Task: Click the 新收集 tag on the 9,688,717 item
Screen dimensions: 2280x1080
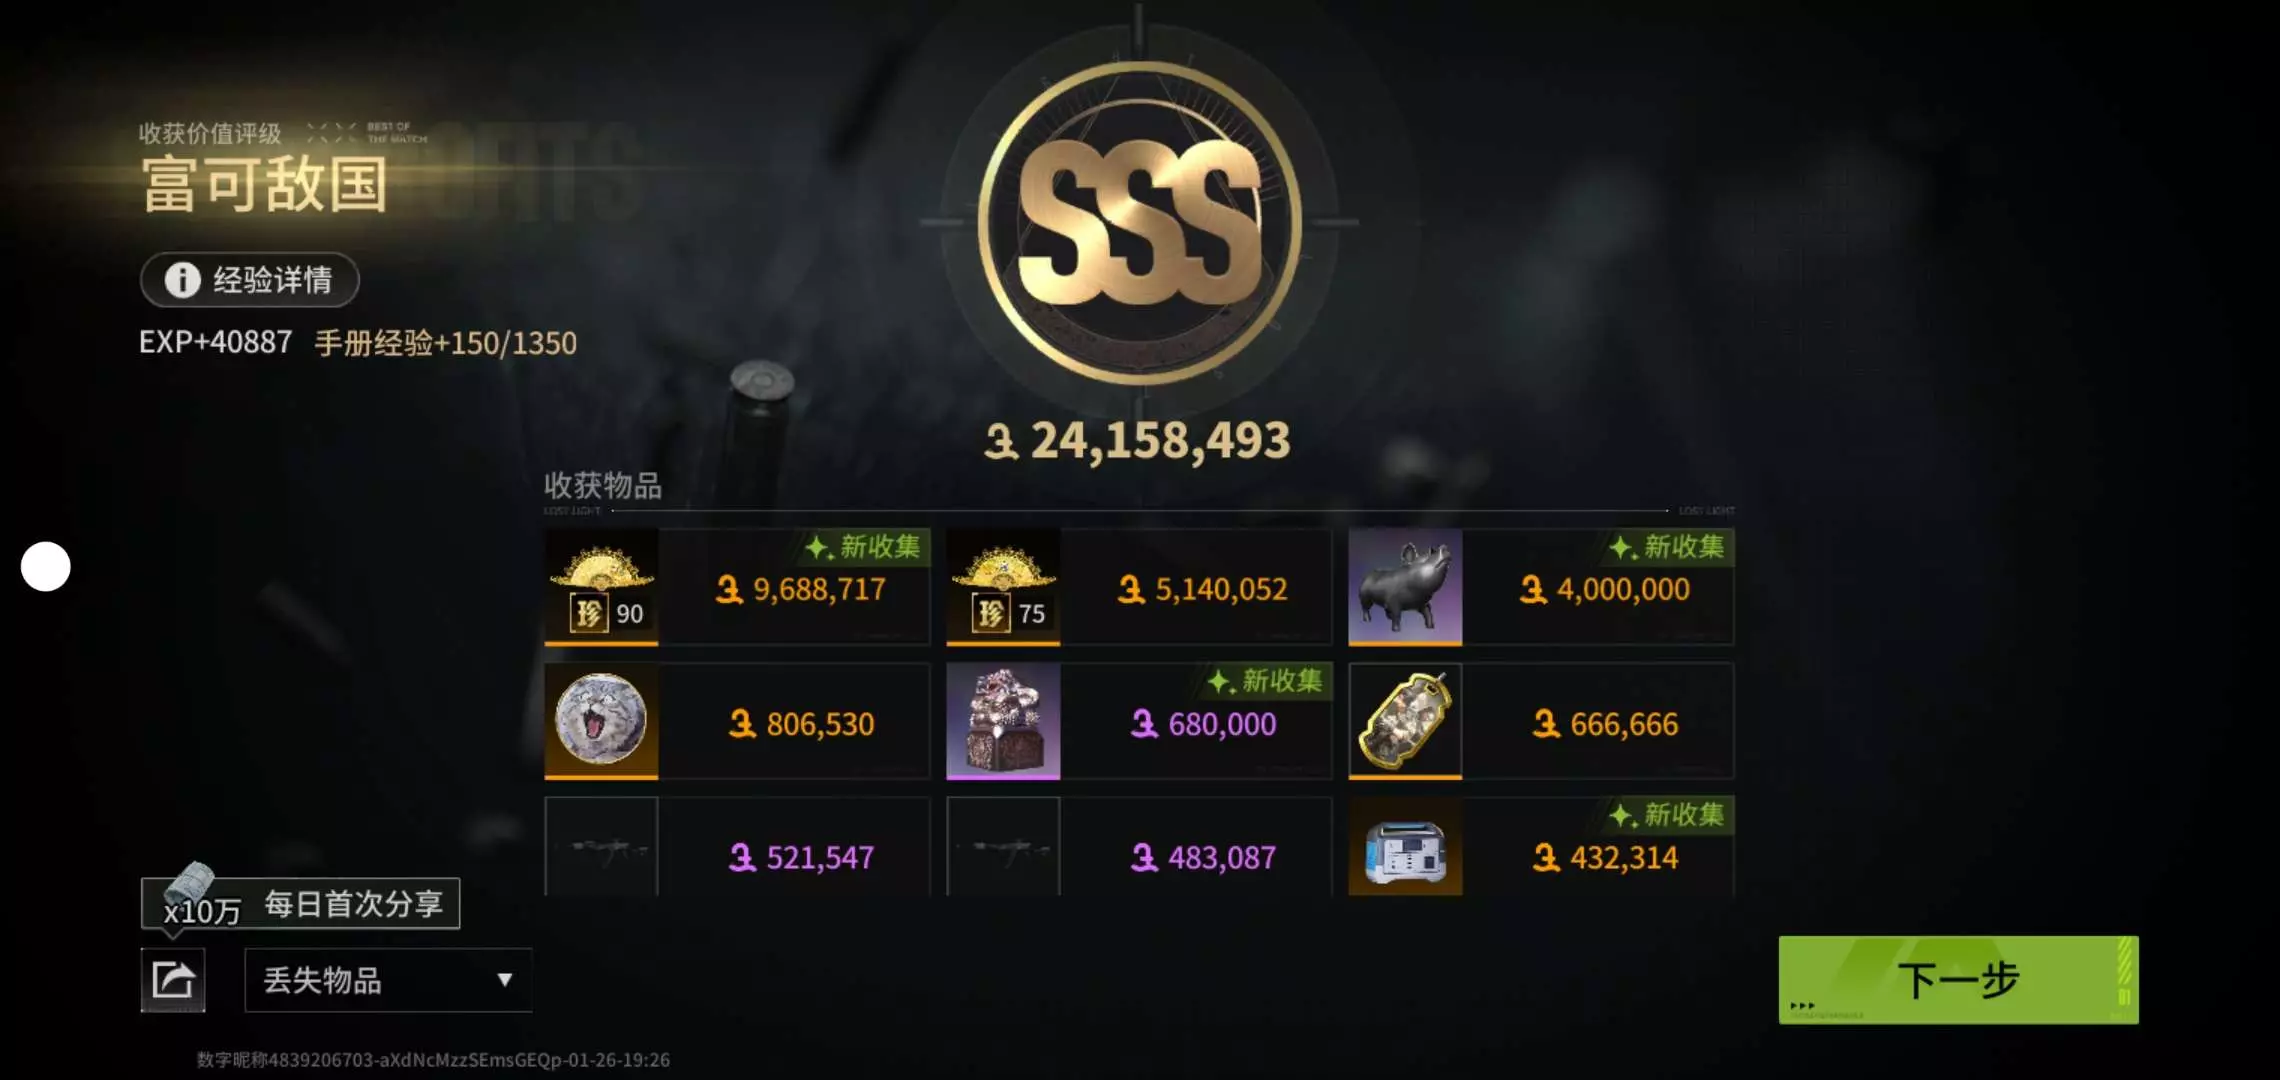Action: [x=865, y=547]
